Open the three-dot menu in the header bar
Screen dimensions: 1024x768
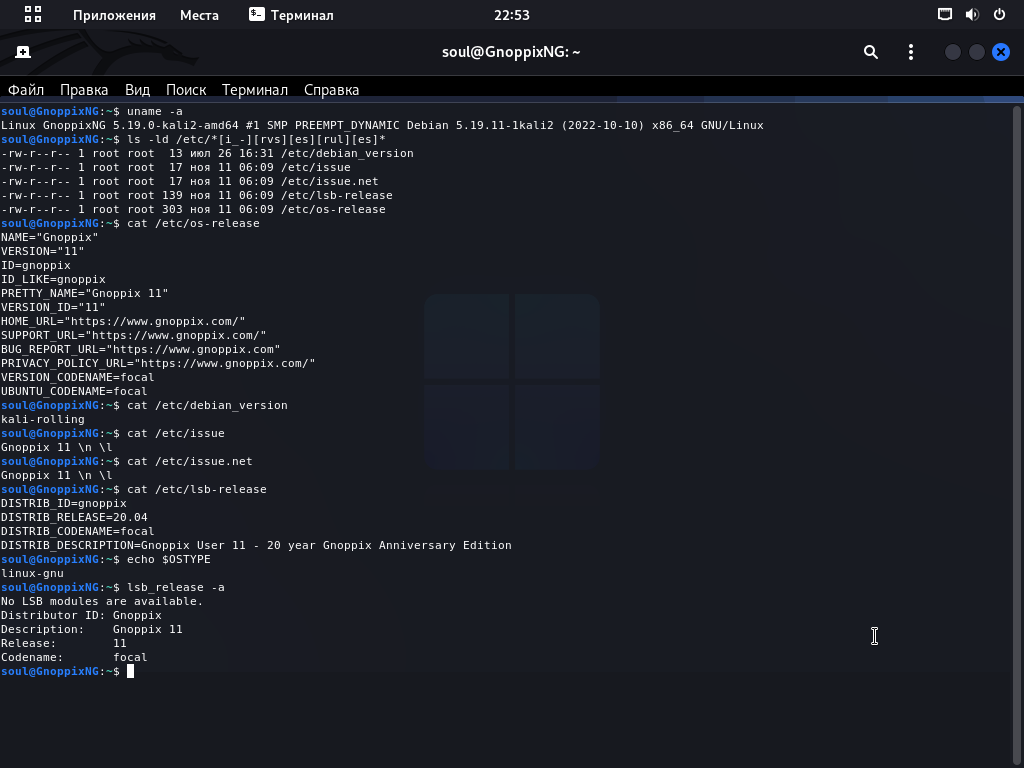[911, 52]
